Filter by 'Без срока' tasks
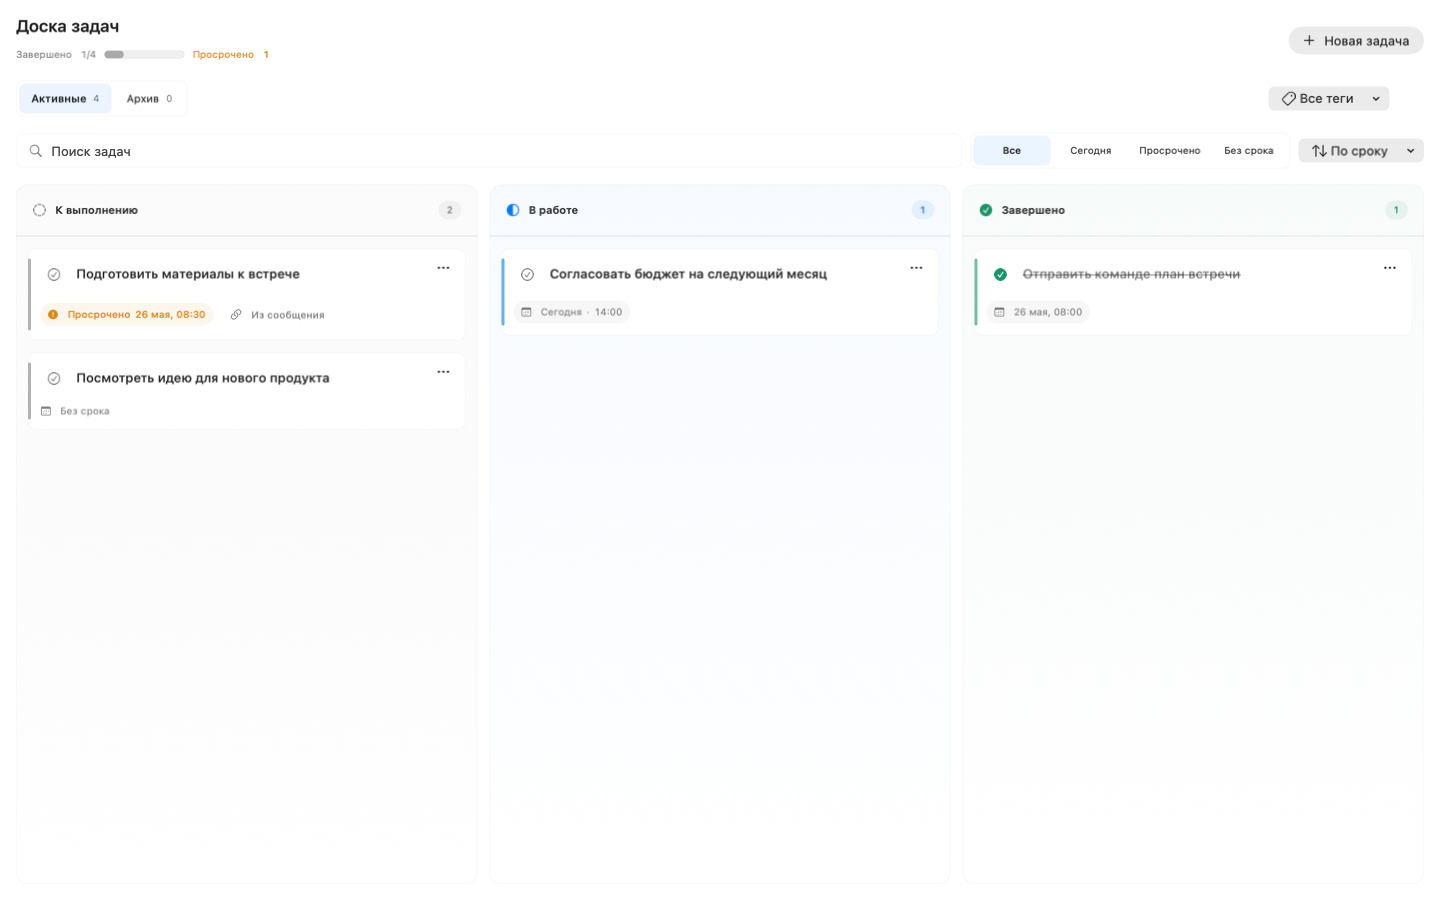 point(1248,151)
